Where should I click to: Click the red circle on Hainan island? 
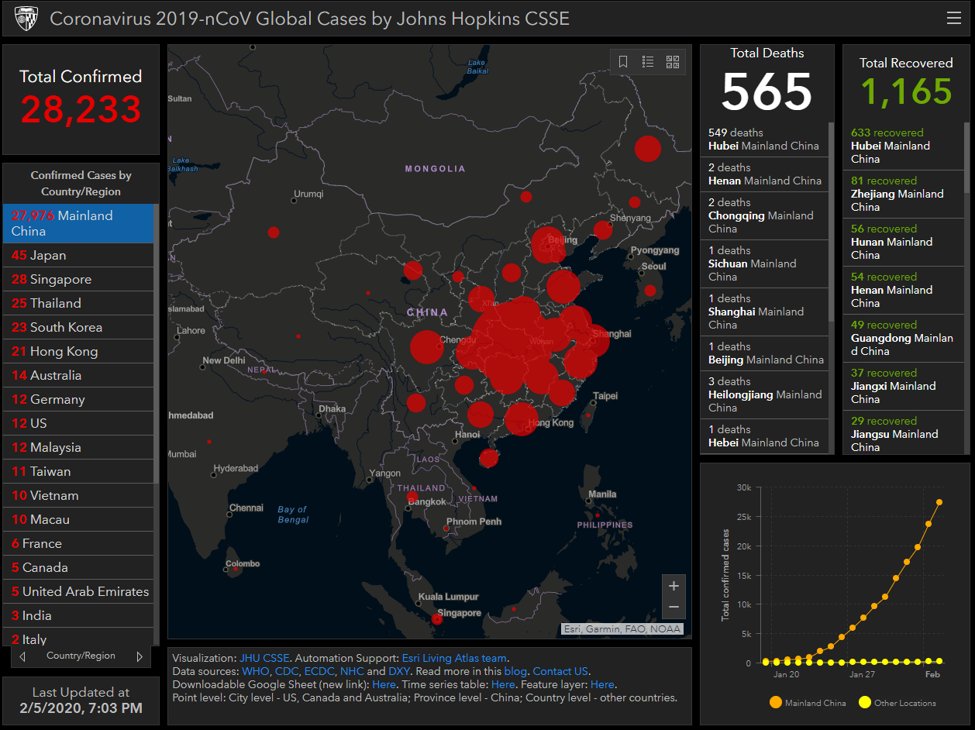point(489,458)
